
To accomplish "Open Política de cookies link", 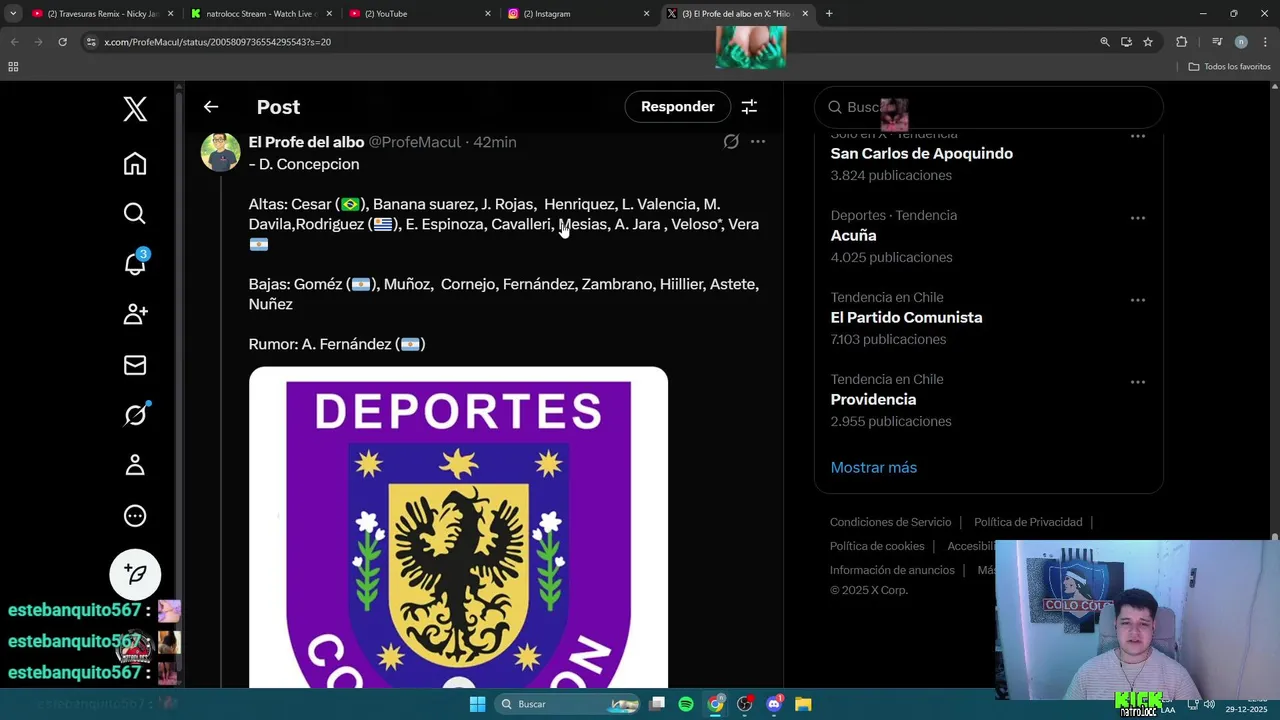I will click(877, 546).
